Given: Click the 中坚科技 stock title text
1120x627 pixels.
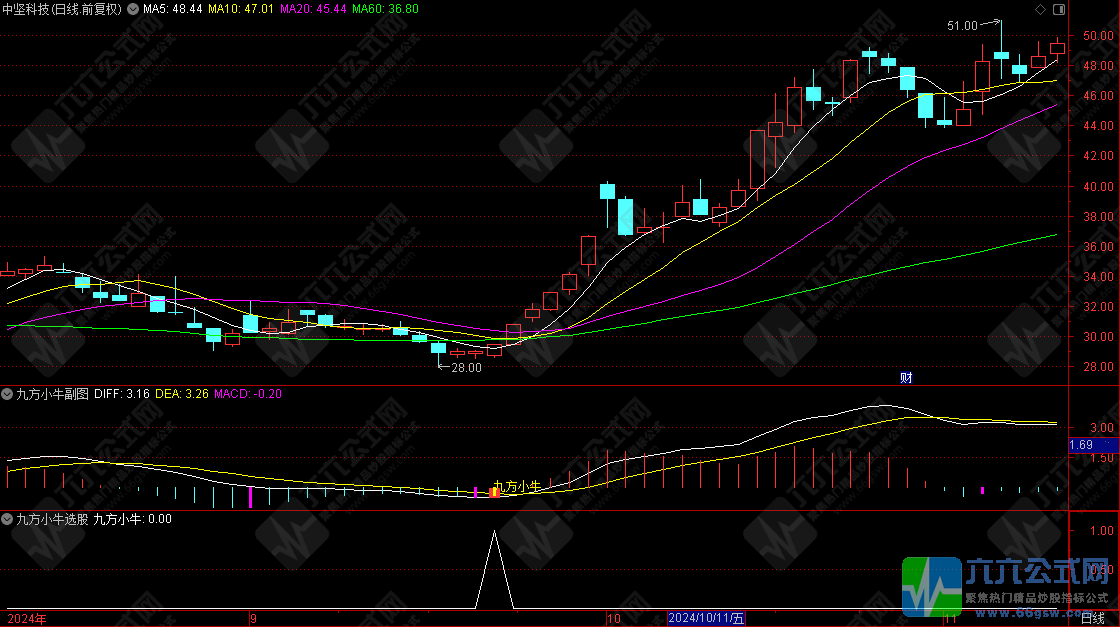Looking at the screenshot, I should (x=30, y=9).
